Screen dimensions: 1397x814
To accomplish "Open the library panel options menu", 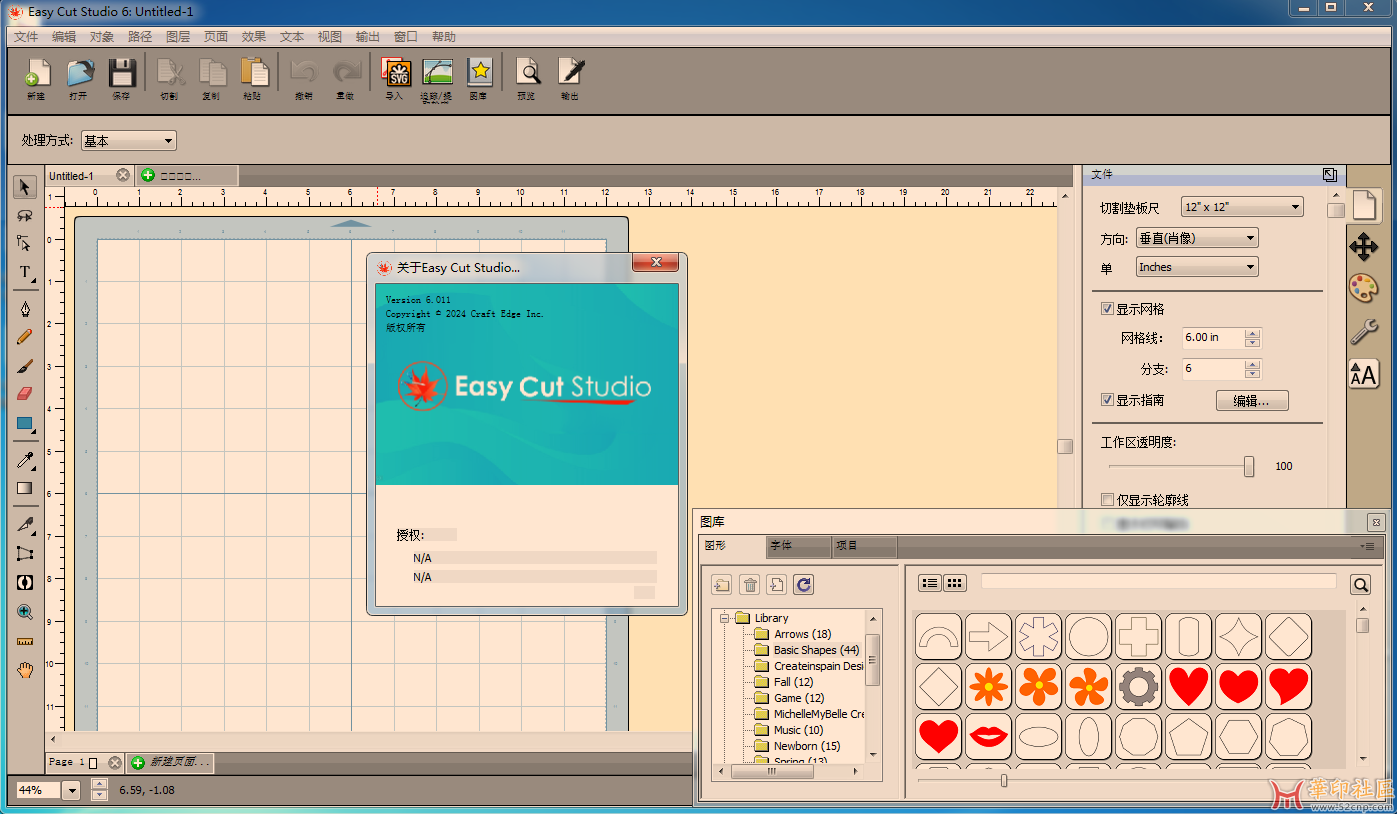I will [x=1367, y=547].
